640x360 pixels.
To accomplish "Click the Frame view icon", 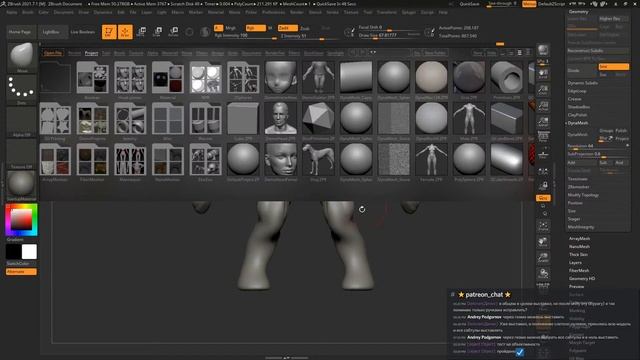I will [x=543, y=226].
